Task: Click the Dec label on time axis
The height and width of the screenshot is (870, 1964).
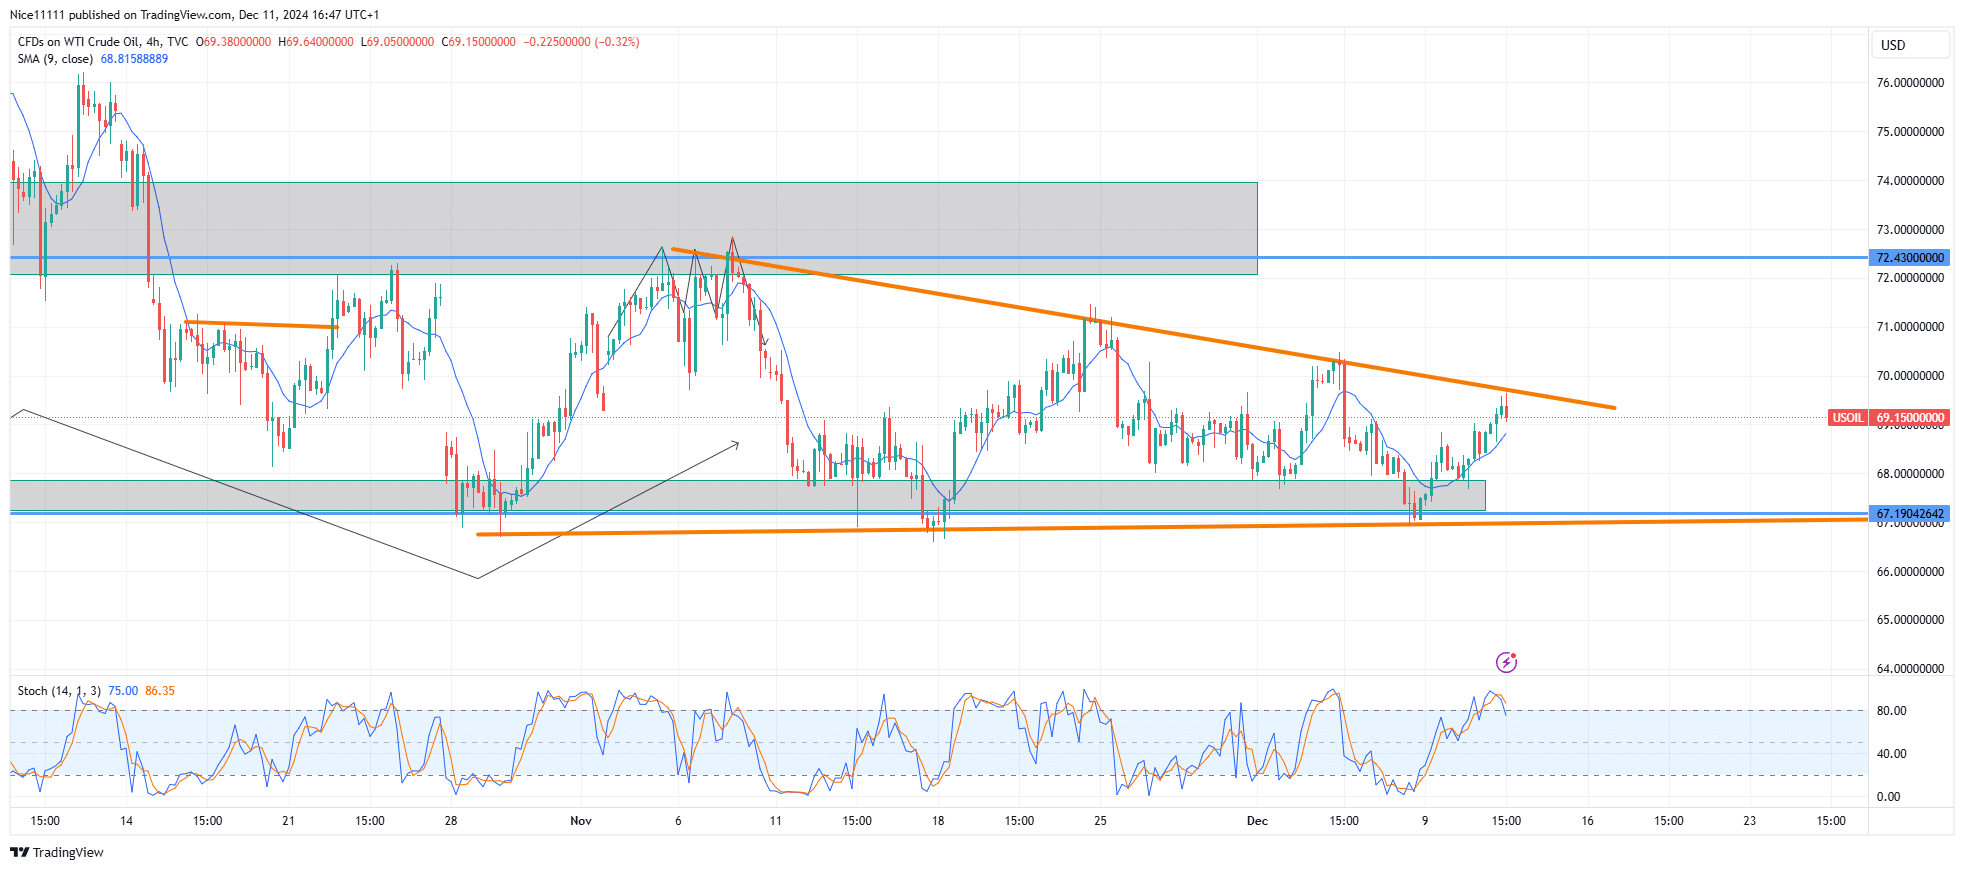Action: (1257, 821)
